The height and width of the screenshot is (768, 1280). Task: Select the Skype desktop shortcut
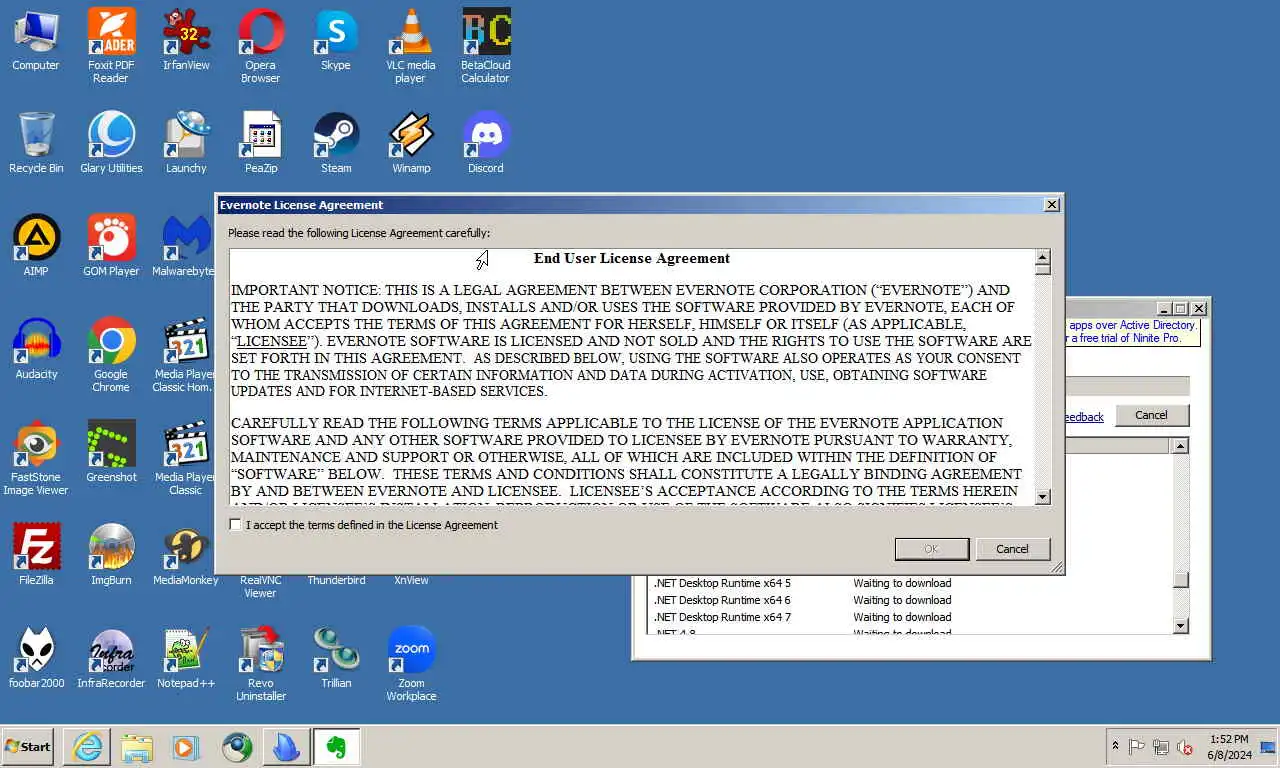336,41
